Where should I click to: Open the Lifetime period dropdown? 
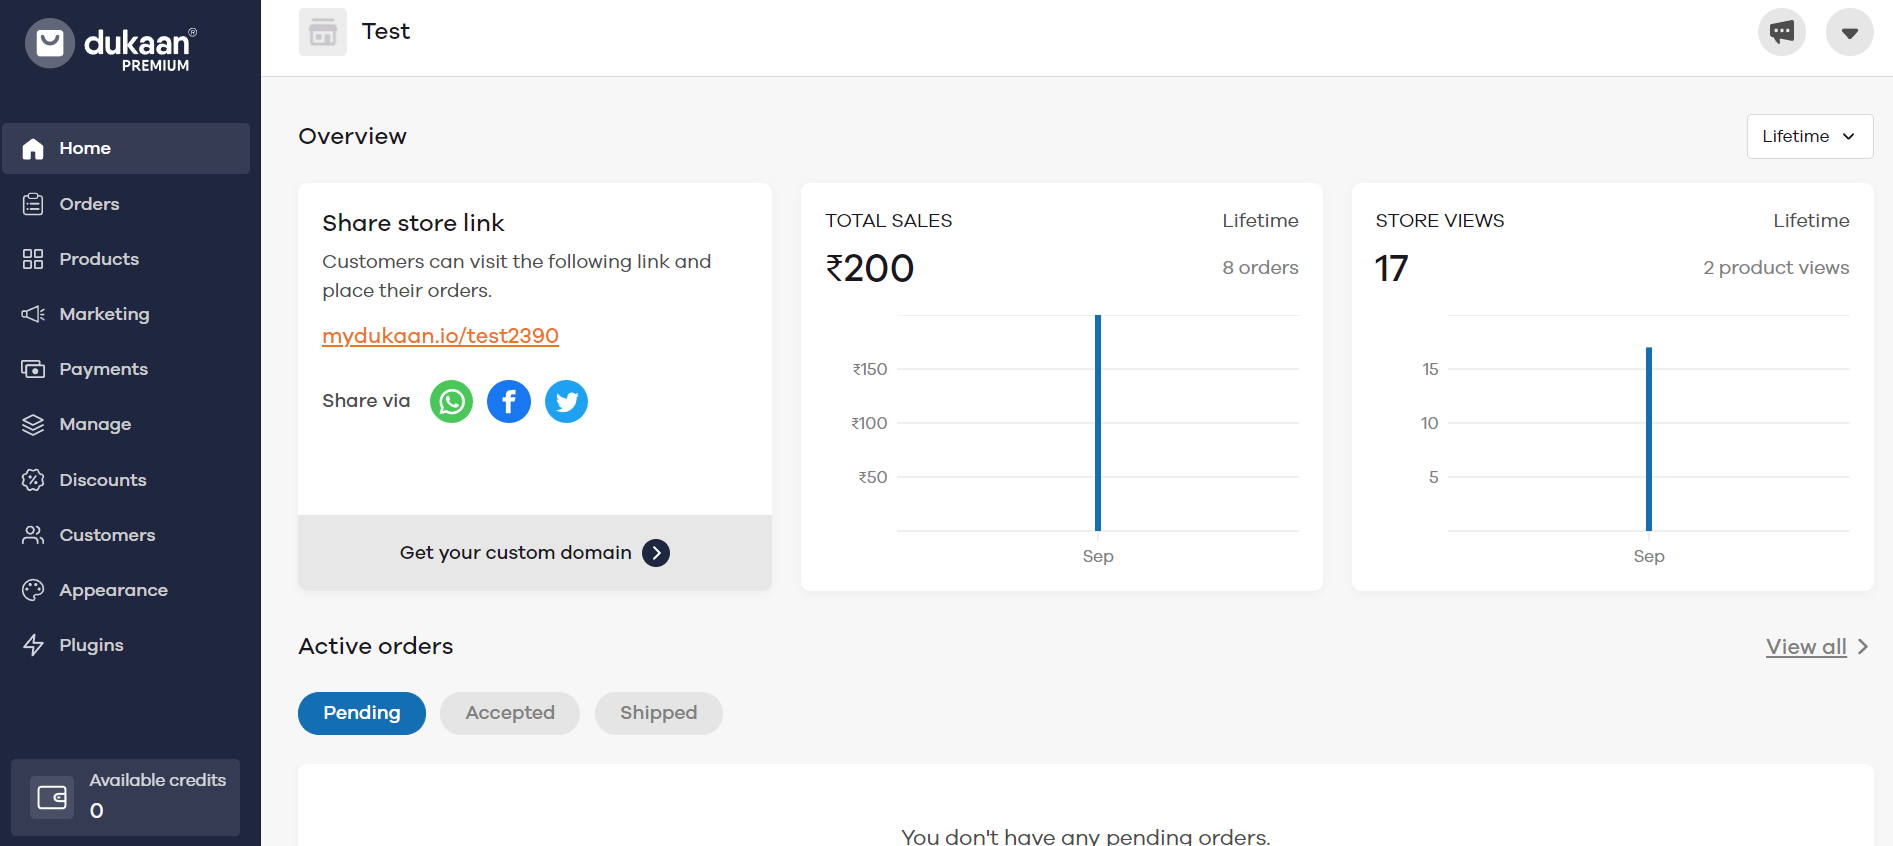[1810, 136]
